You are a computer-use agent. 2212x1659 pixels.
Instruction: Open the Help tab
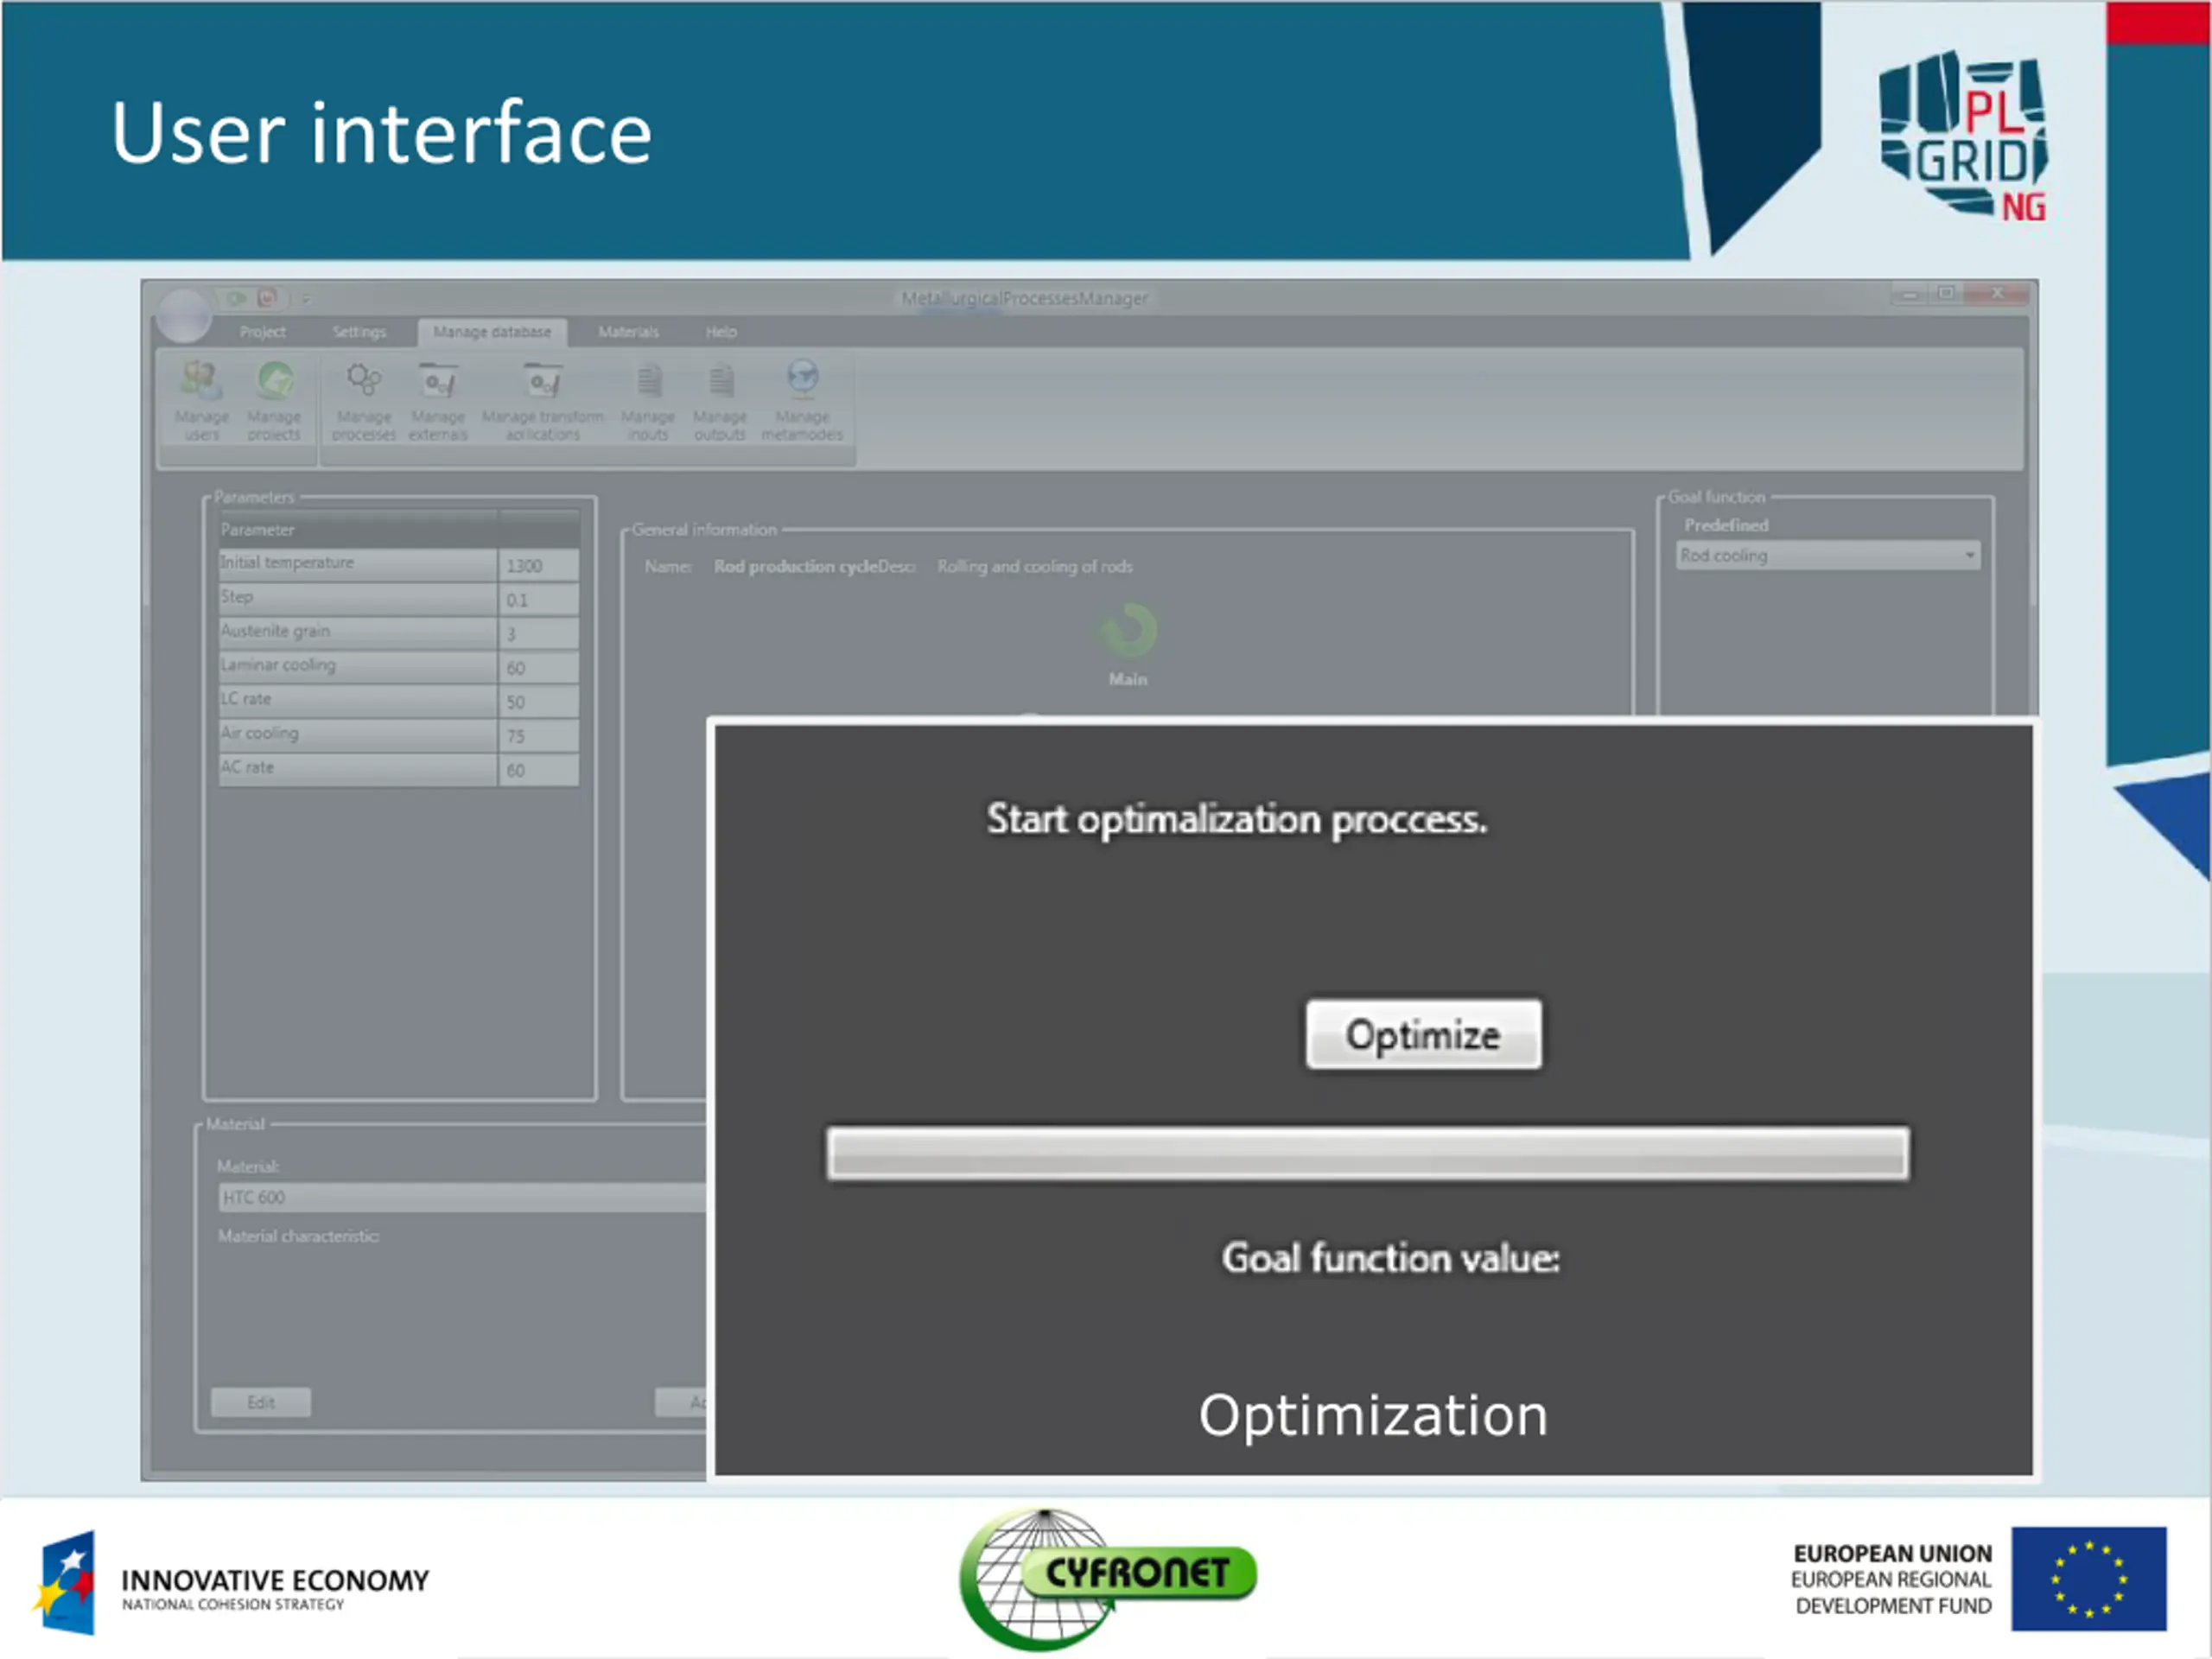click(x=721, y=332)
